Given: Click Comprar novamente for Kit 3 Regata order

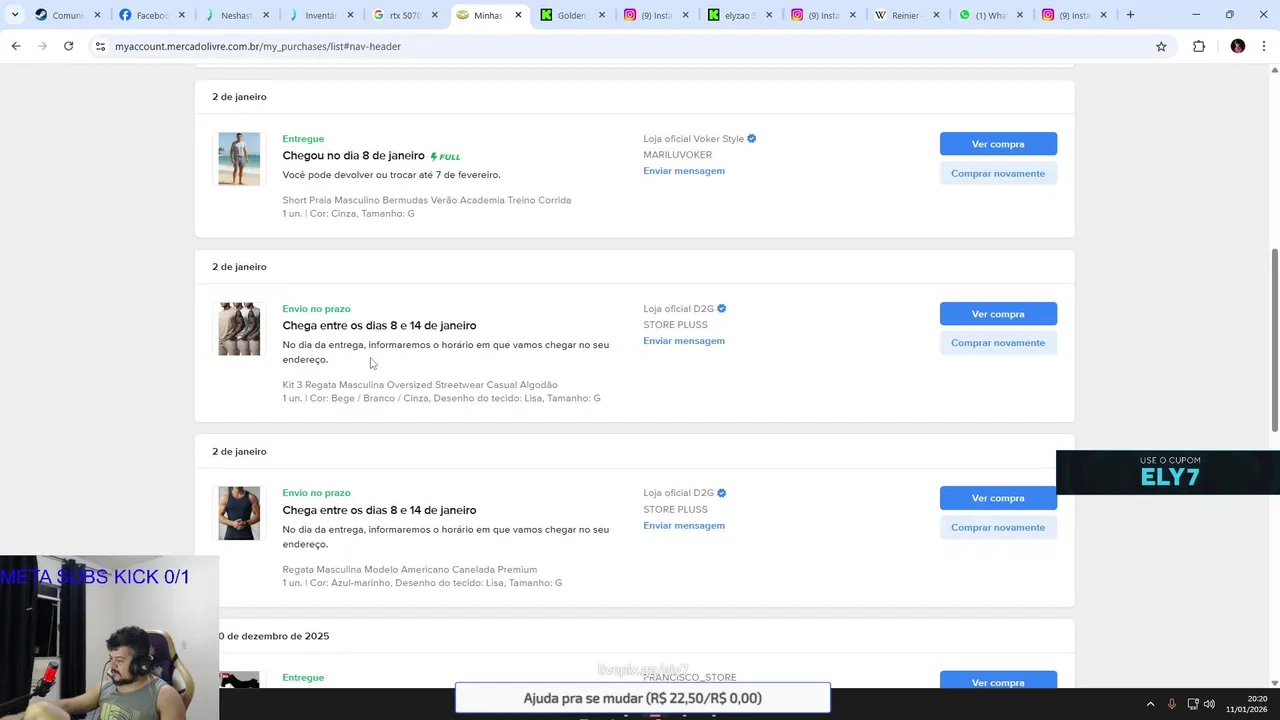Looking at the screenshot, I should pos(998,343).
